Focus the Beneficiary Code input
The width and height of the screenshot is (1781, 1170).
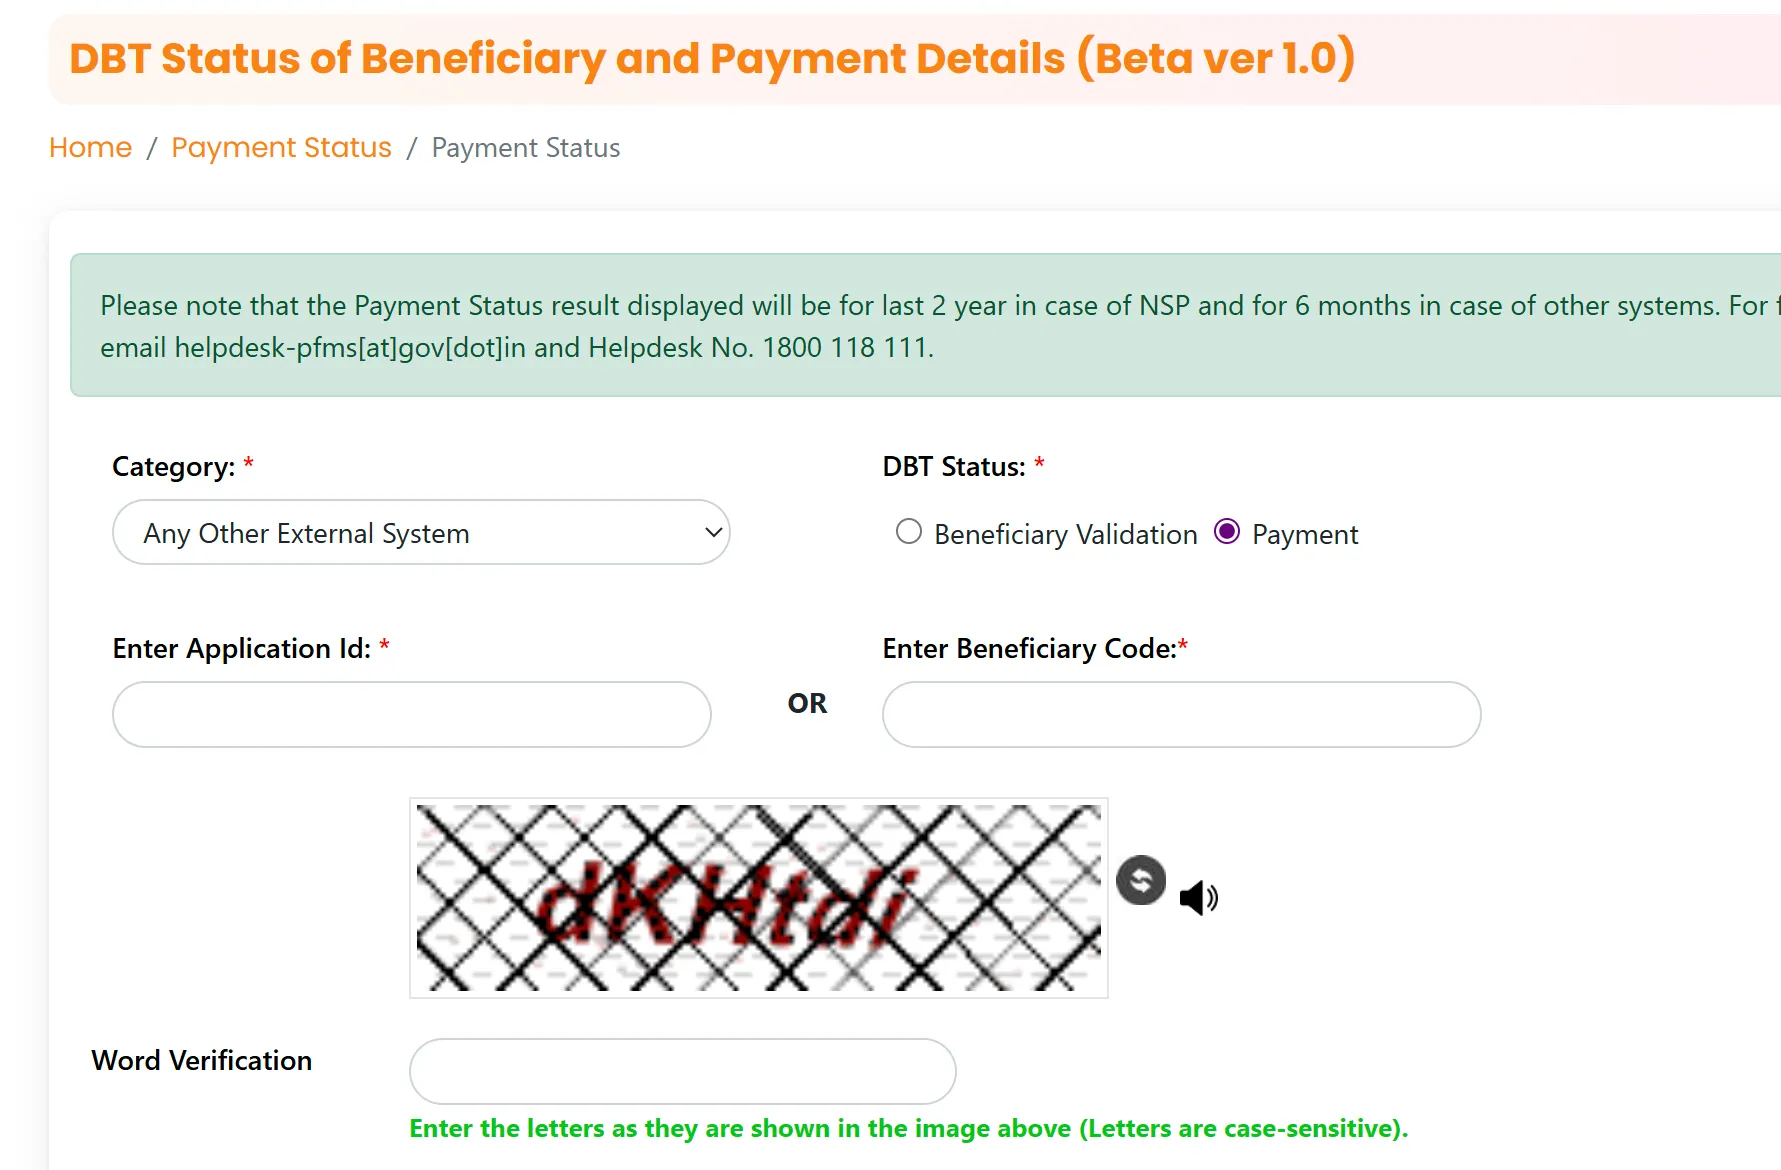point(1181,714)
